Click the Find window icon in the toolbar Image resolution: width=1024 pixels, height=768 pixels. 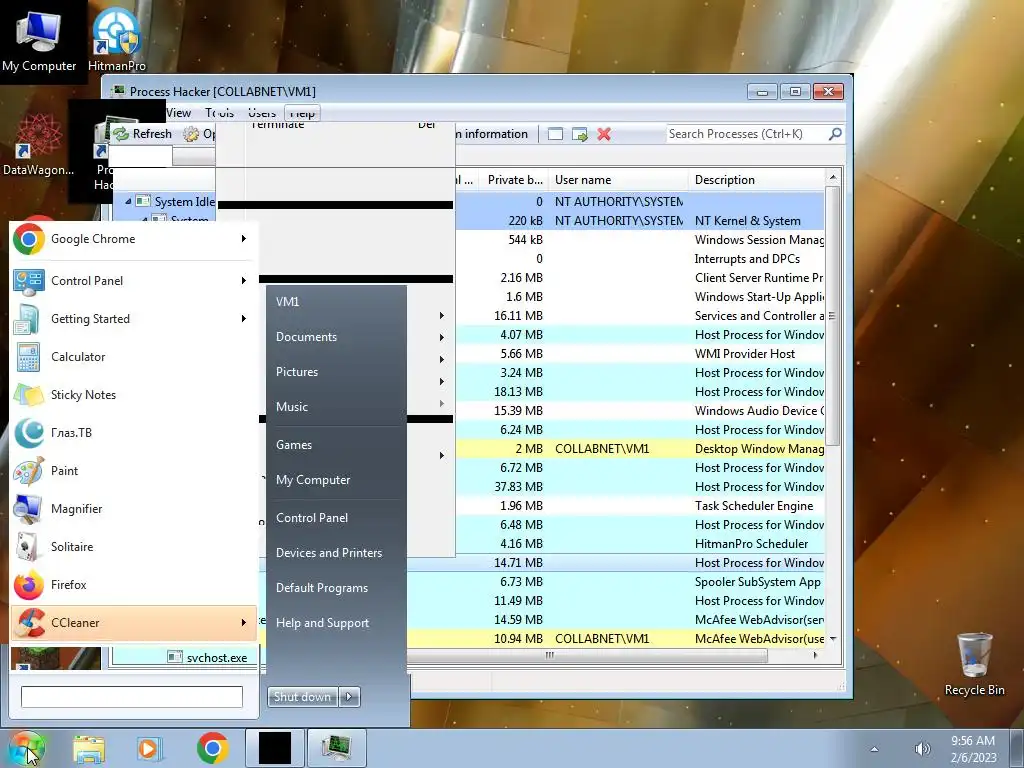[555, 134]
